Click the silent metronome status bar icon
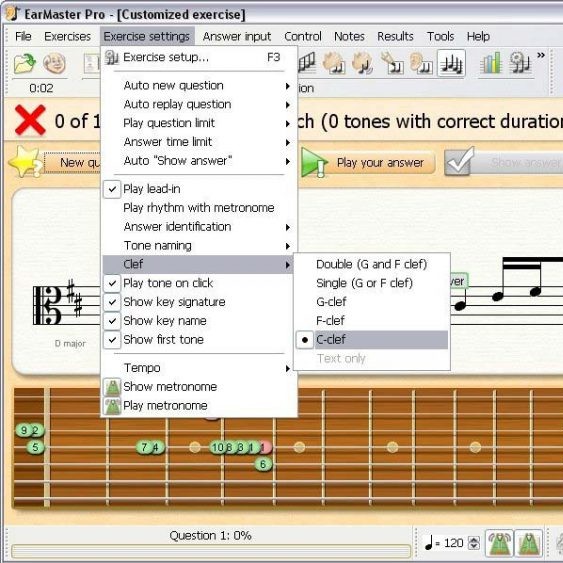 [529, 544]
